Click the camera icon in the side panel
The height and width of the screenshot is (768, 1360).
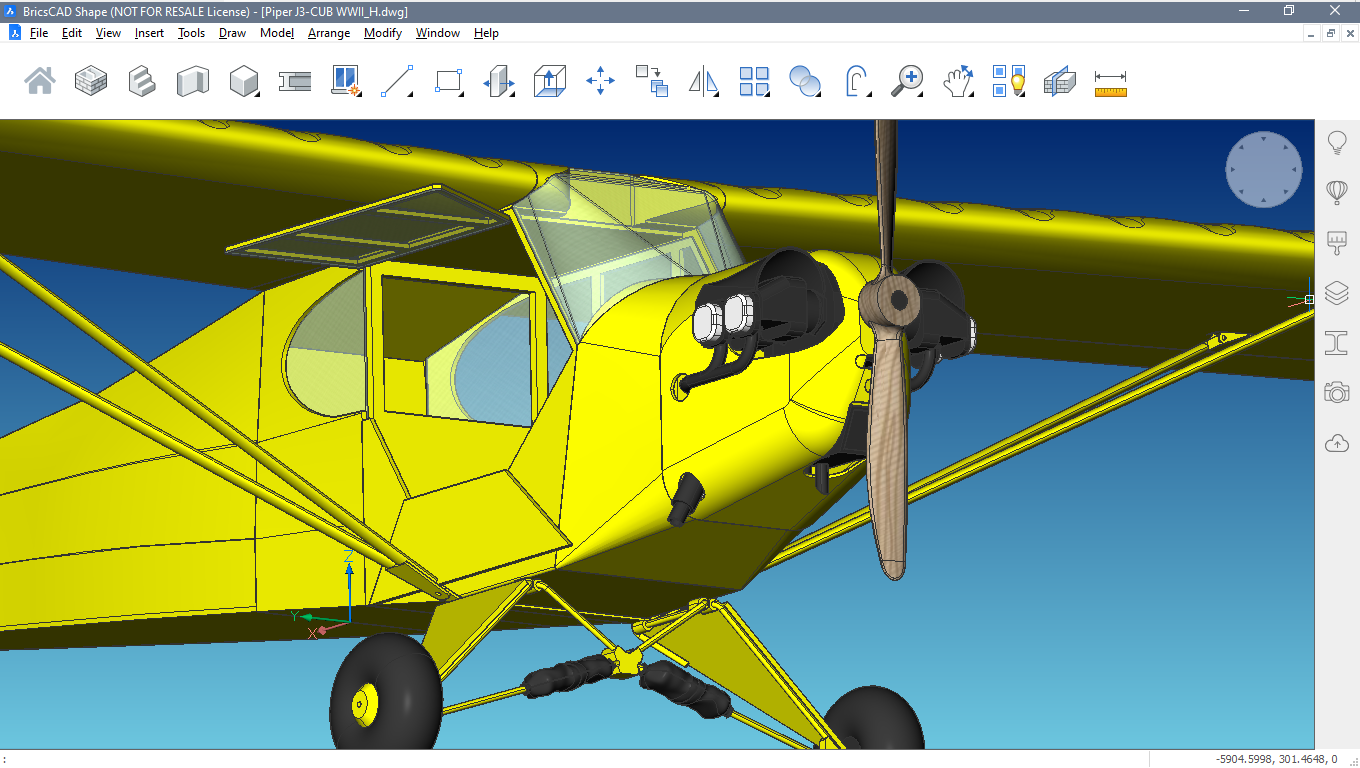(x=1337, y=392)
